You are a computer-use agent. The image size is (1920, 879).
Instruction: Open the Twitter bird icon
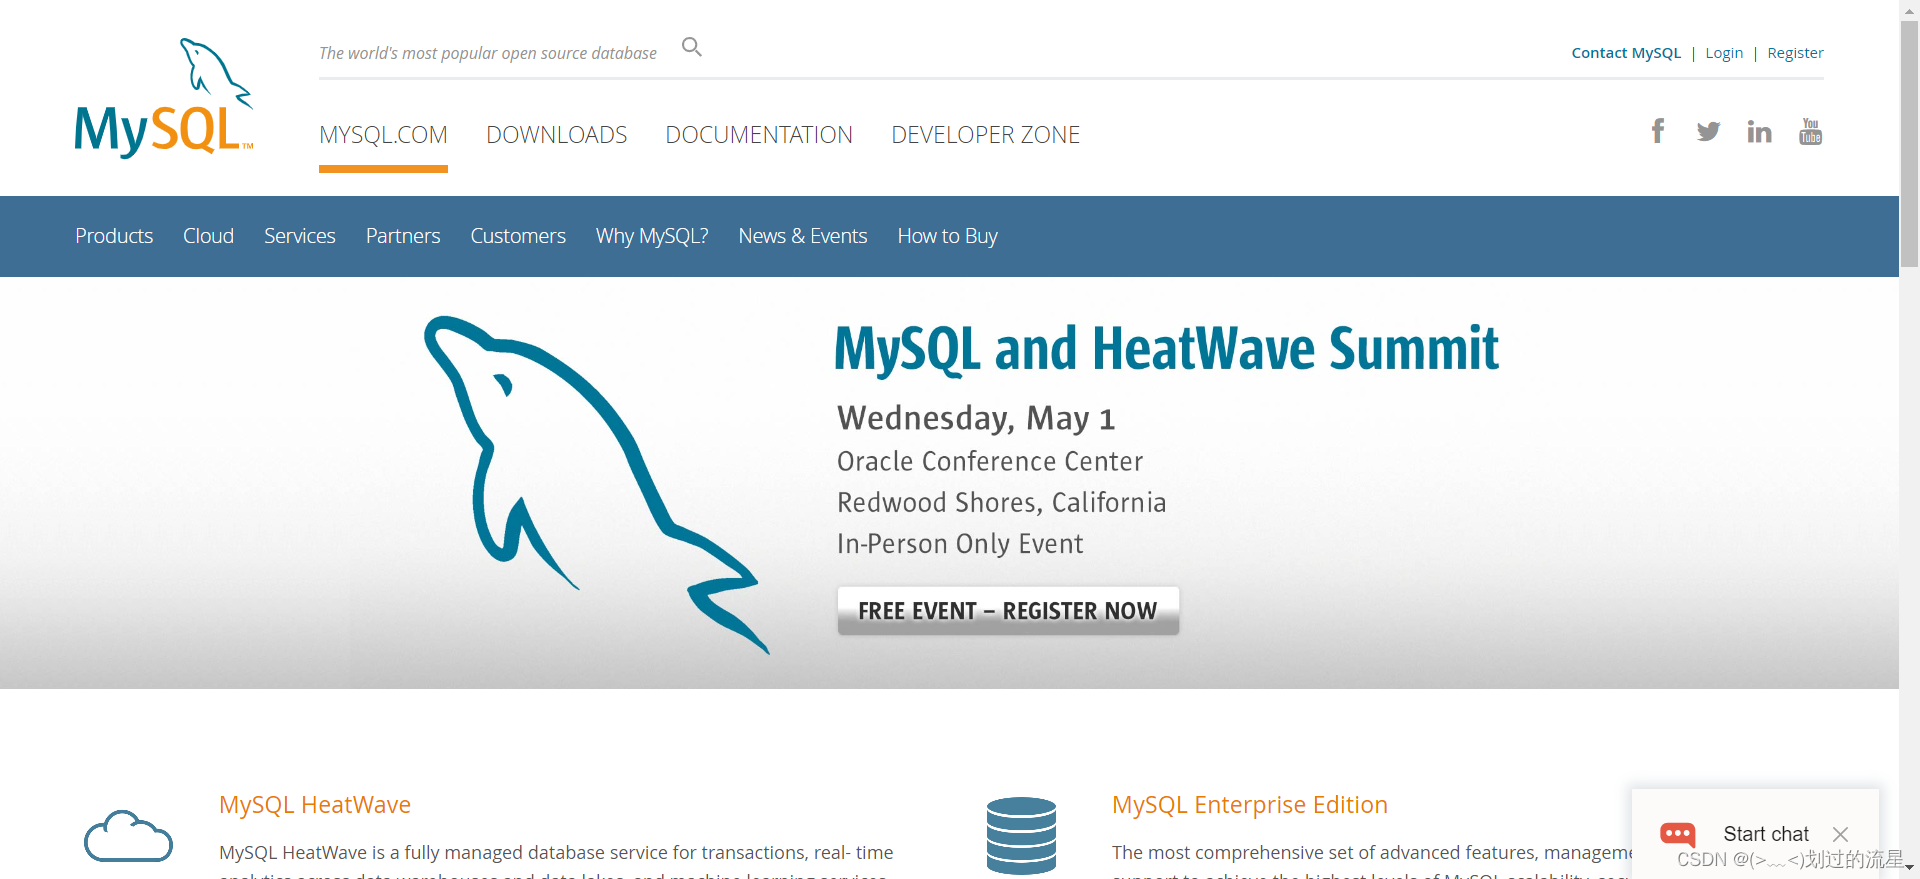tap(1708, 131)
